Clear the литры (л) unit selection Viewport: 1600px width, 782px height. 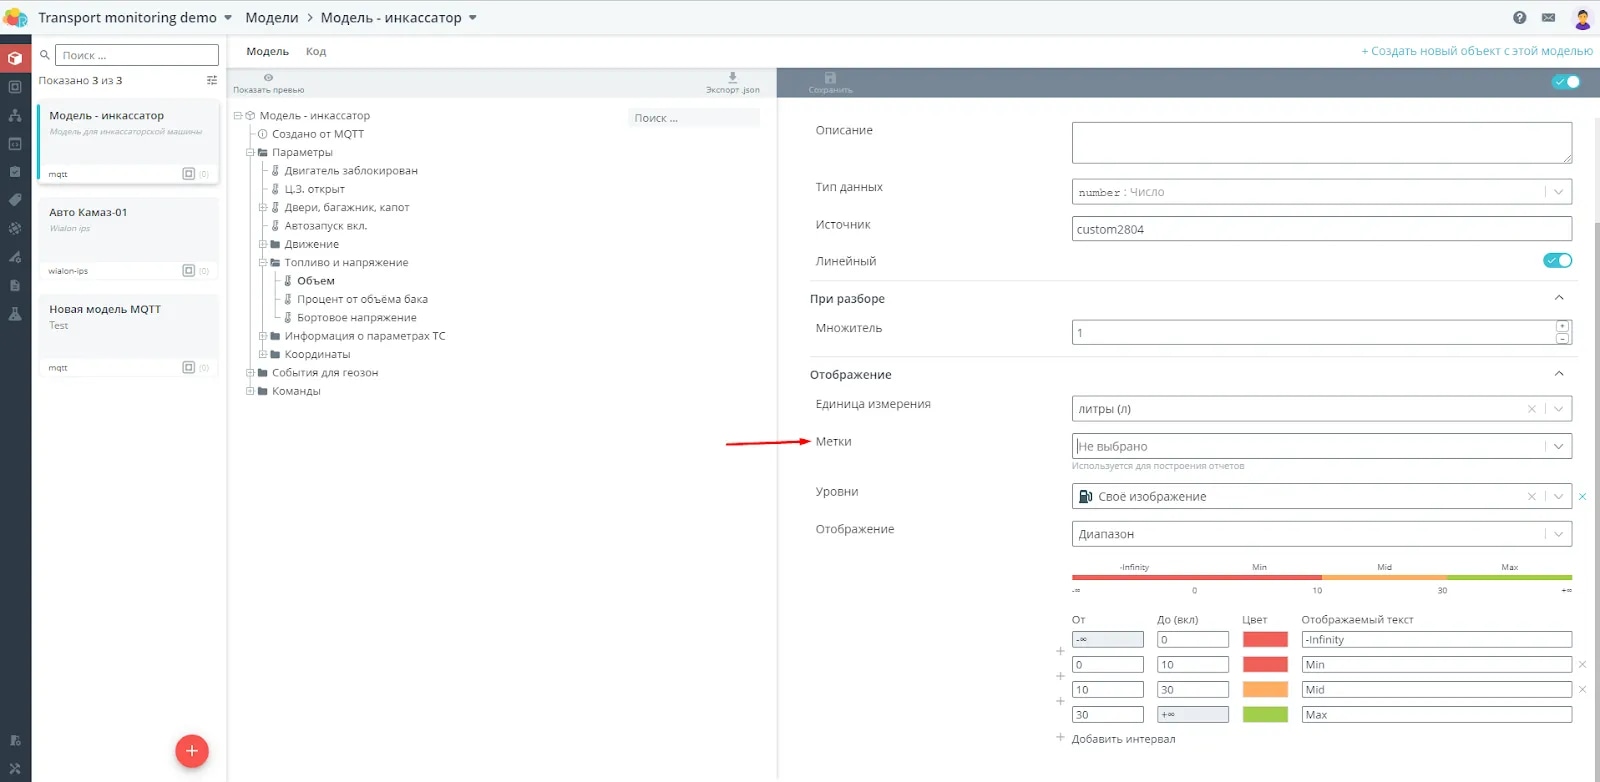(x=1531, y=409)
